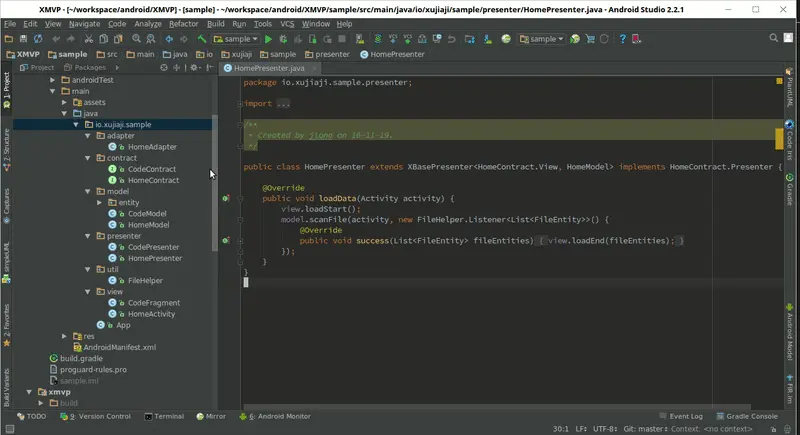Toggle the Event Log tool window
The height and width of the screenshot is (435, 800).
pyautogui.click(x=681, y=416)
